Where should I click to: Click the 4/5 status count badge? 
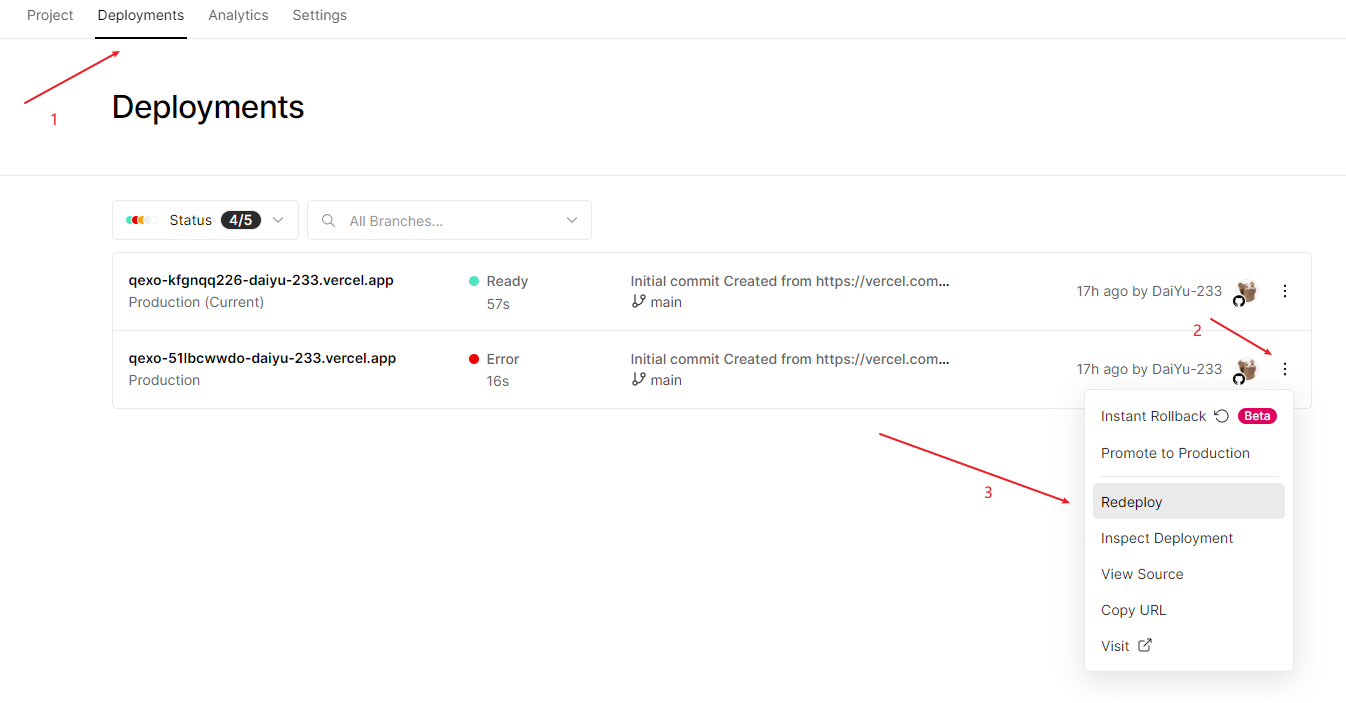[x=241, y=220]
